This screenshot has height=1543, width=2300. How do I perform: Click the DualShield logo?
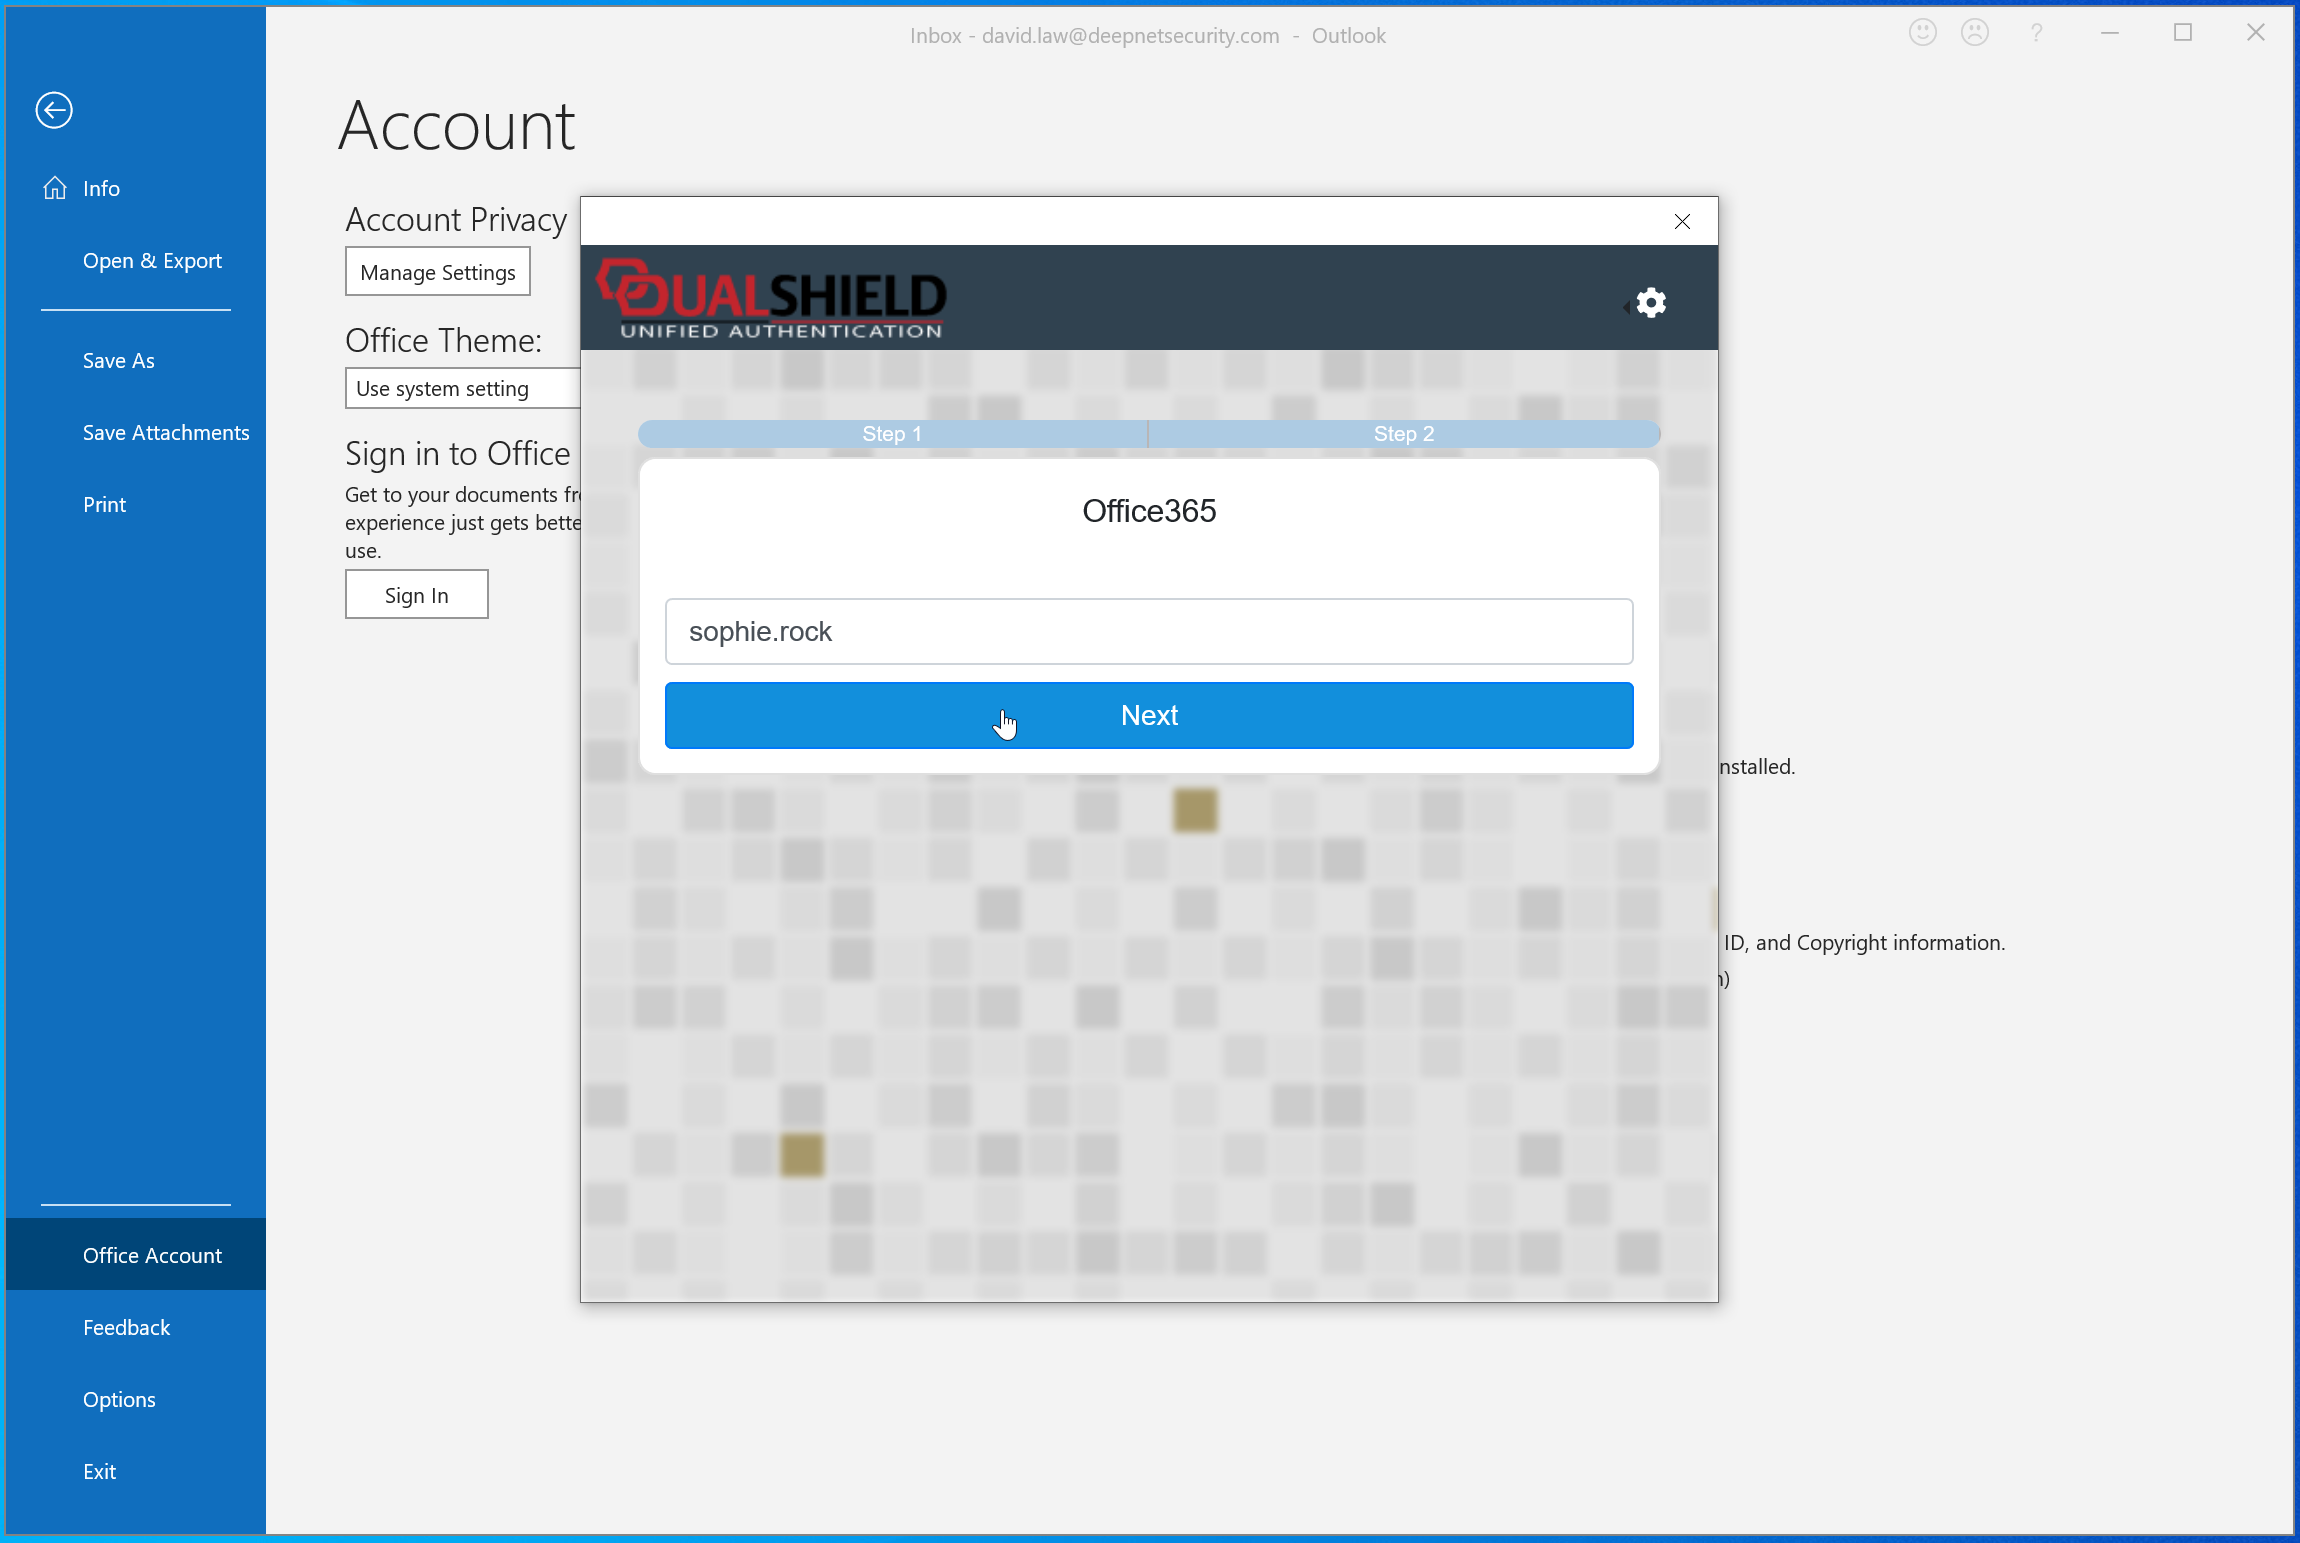pyautogui.click(x=771, y=298)
